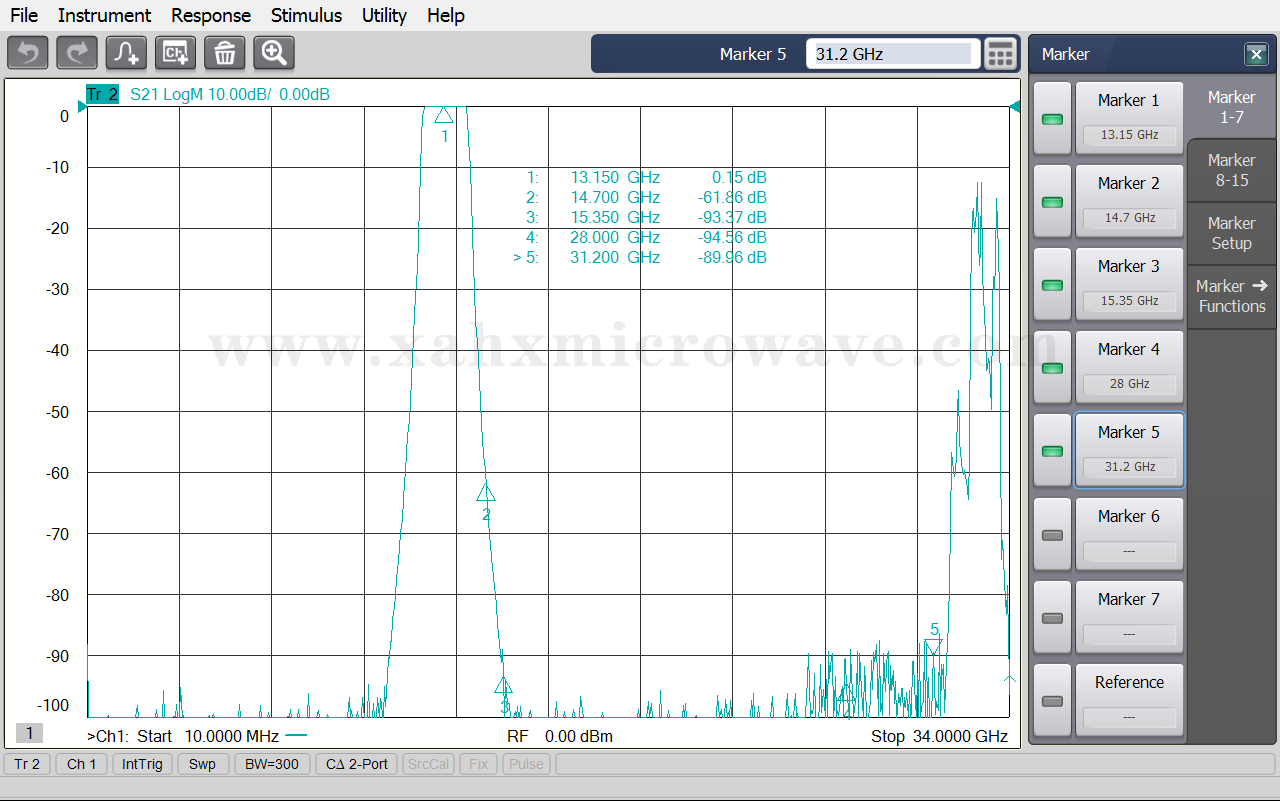
Task: Open the numeric keypad icon
Action: click(x=1000, y=54)
